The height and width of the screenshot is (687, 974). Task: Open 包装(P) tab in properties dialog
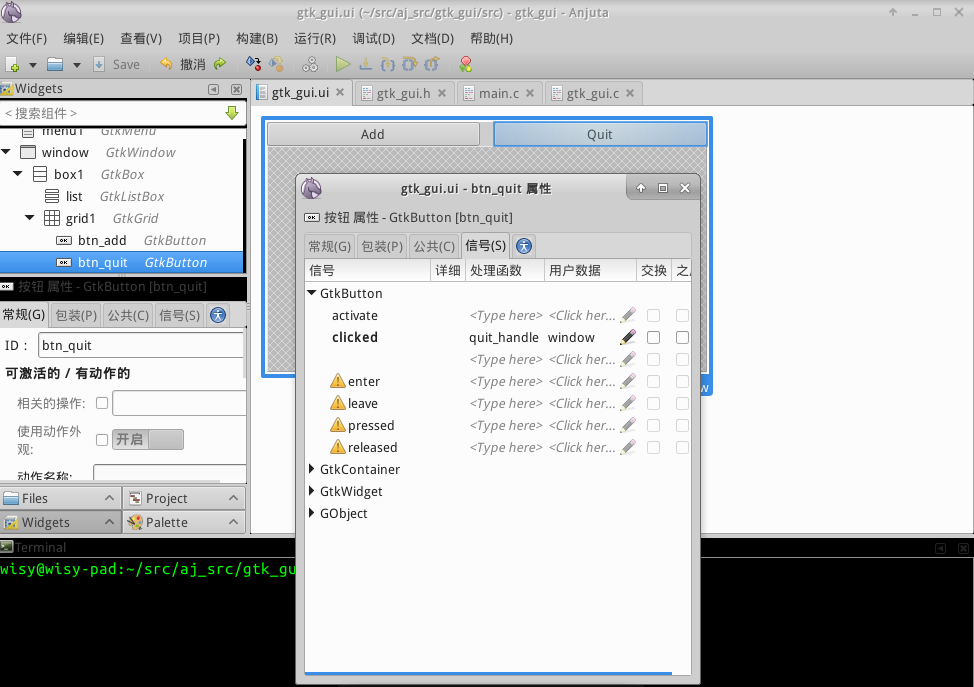[382, 247]
